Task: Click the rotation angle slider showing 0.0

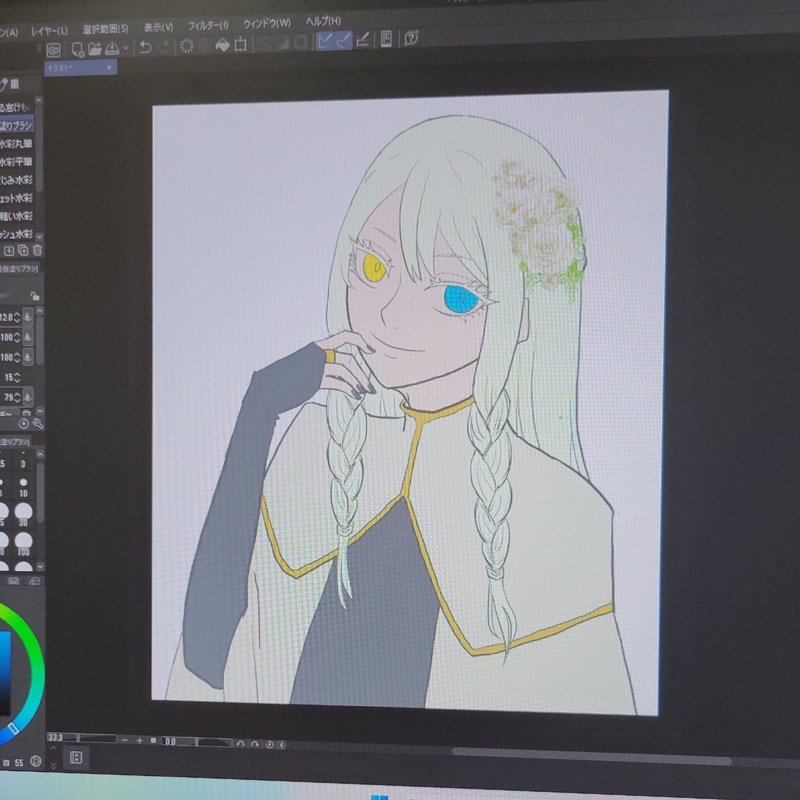Action: pos(196,742)
